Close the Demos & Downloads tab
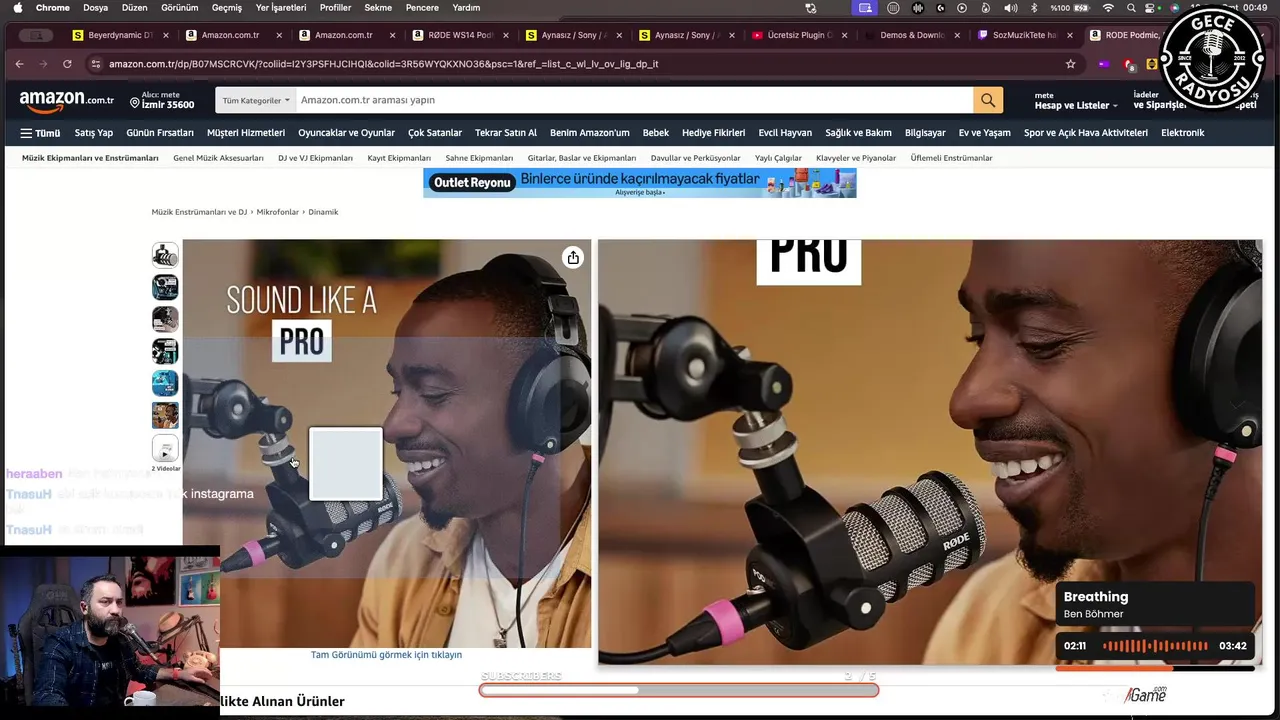The width and height of the screenshot is (1280, 720). [x=958, y=35]
